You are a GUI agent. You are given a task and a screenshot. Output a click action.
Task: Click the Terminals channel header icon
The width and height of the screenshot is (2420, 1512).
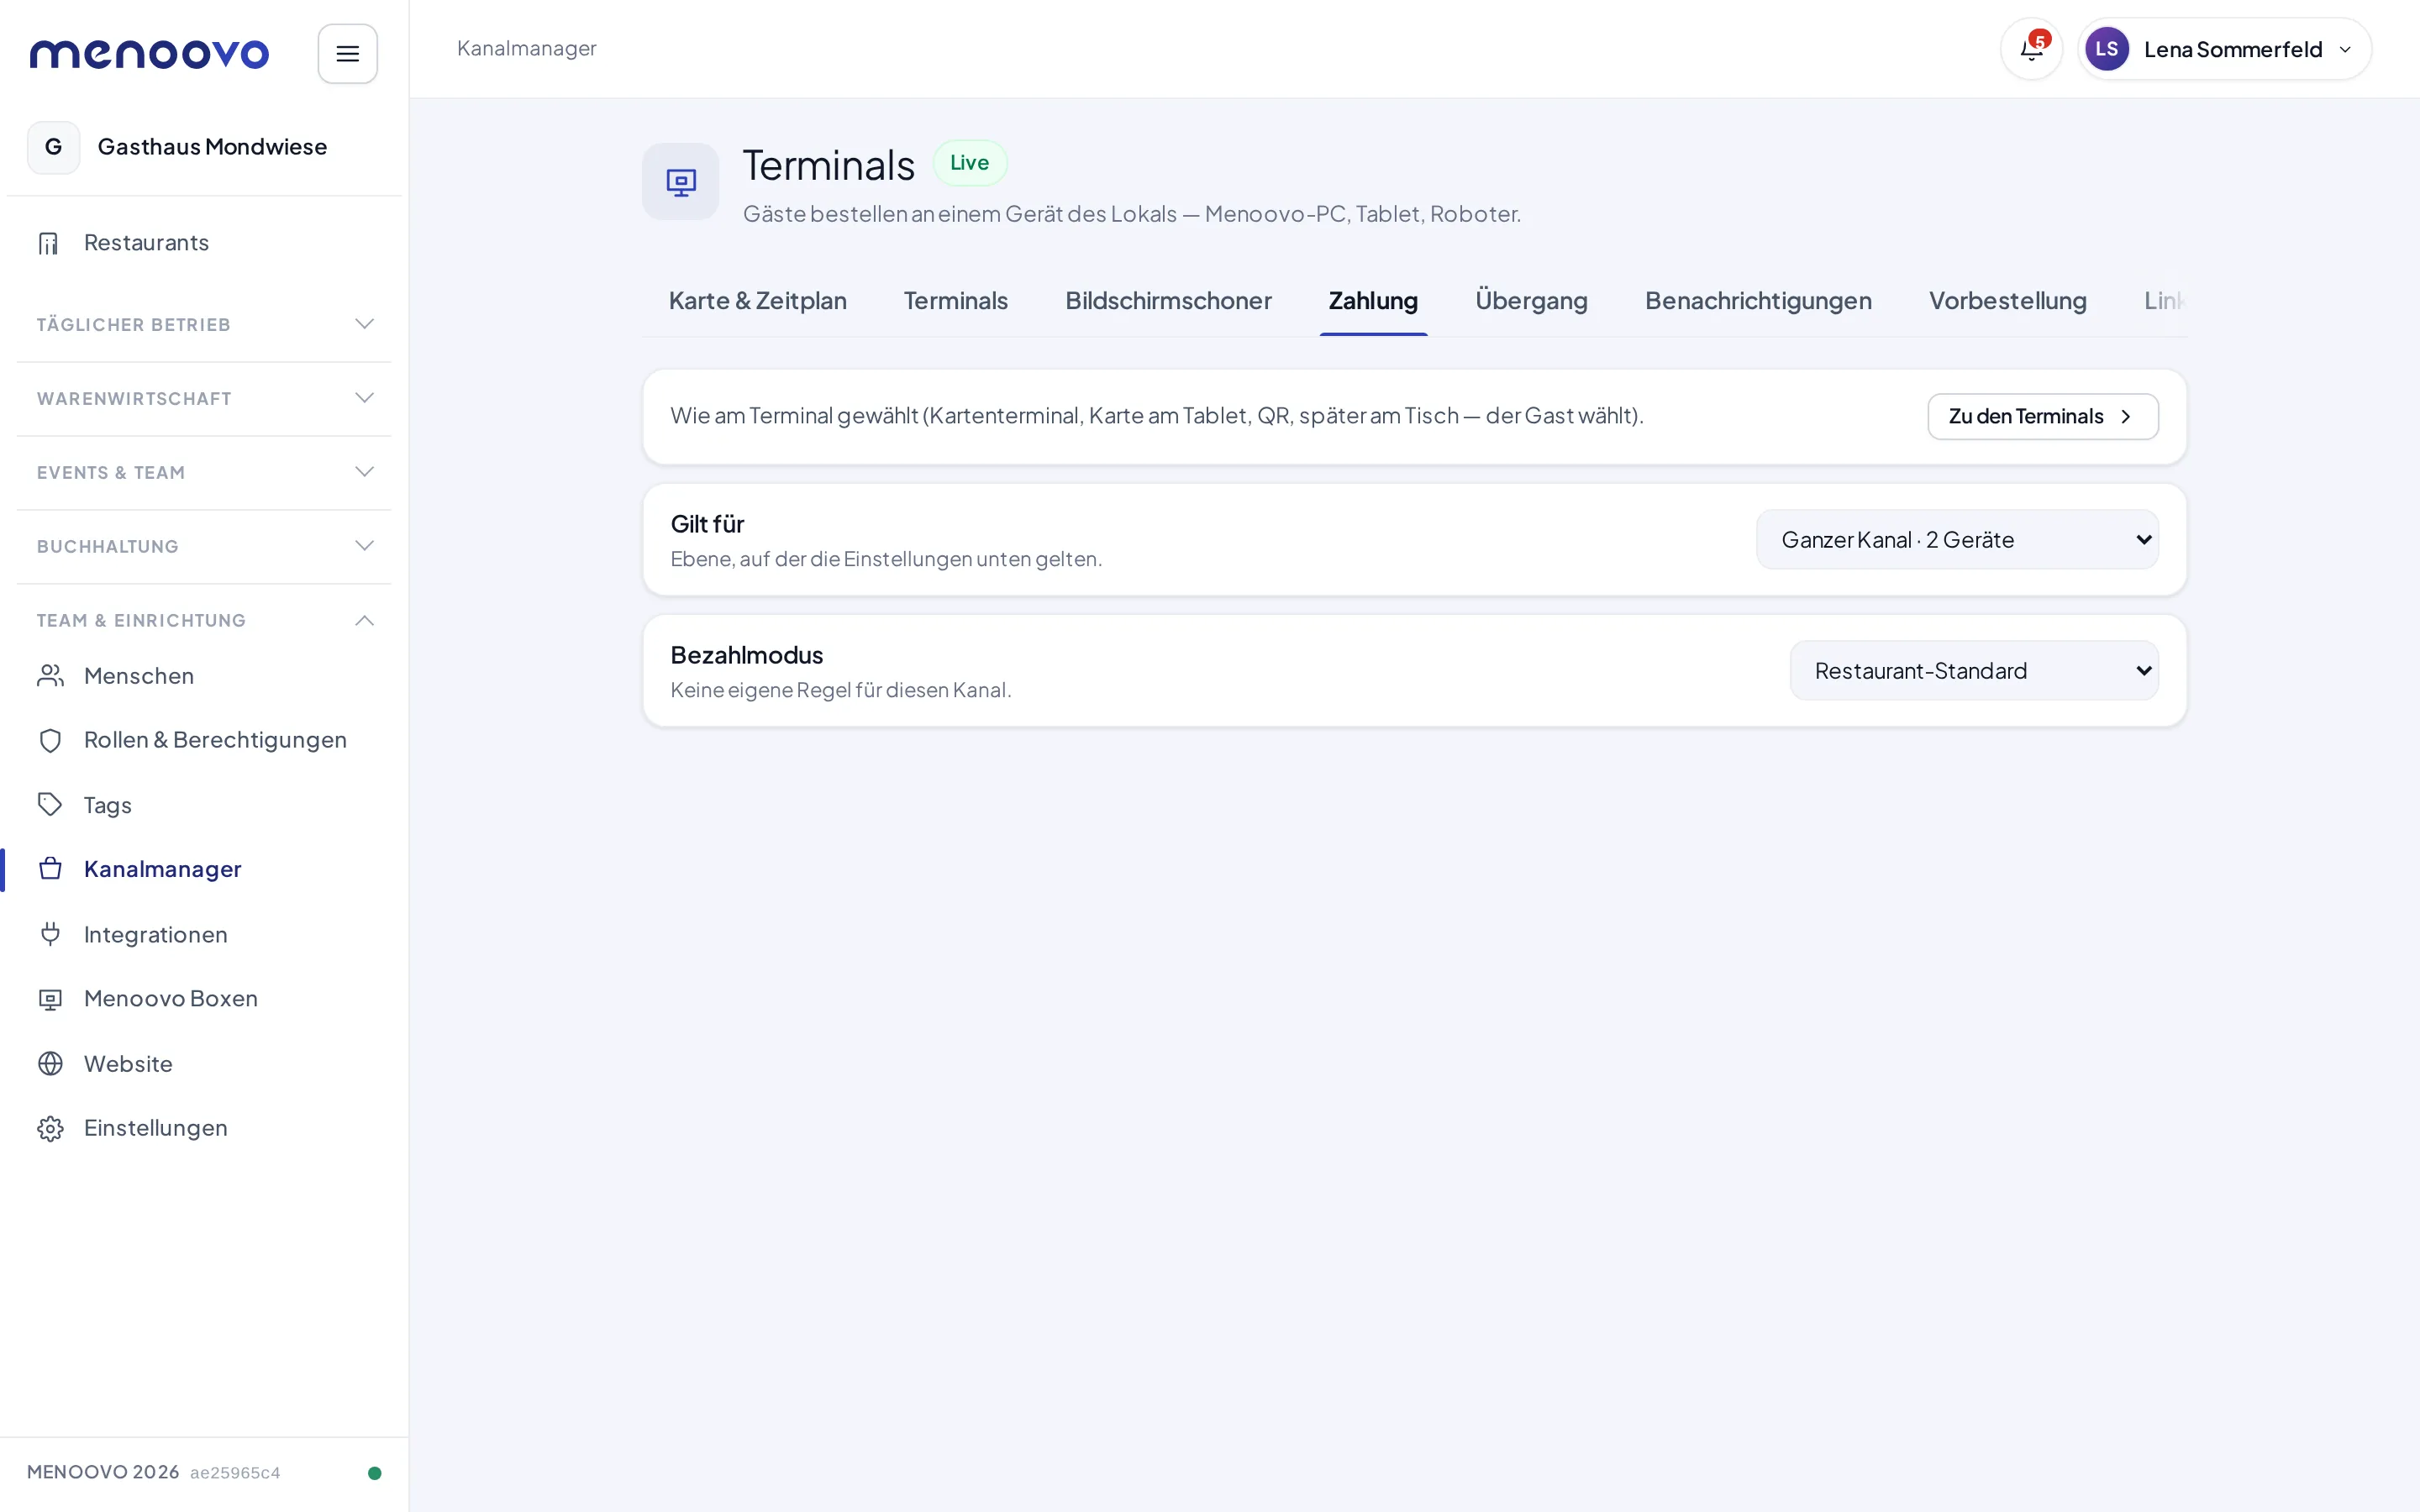coord(680,181)
